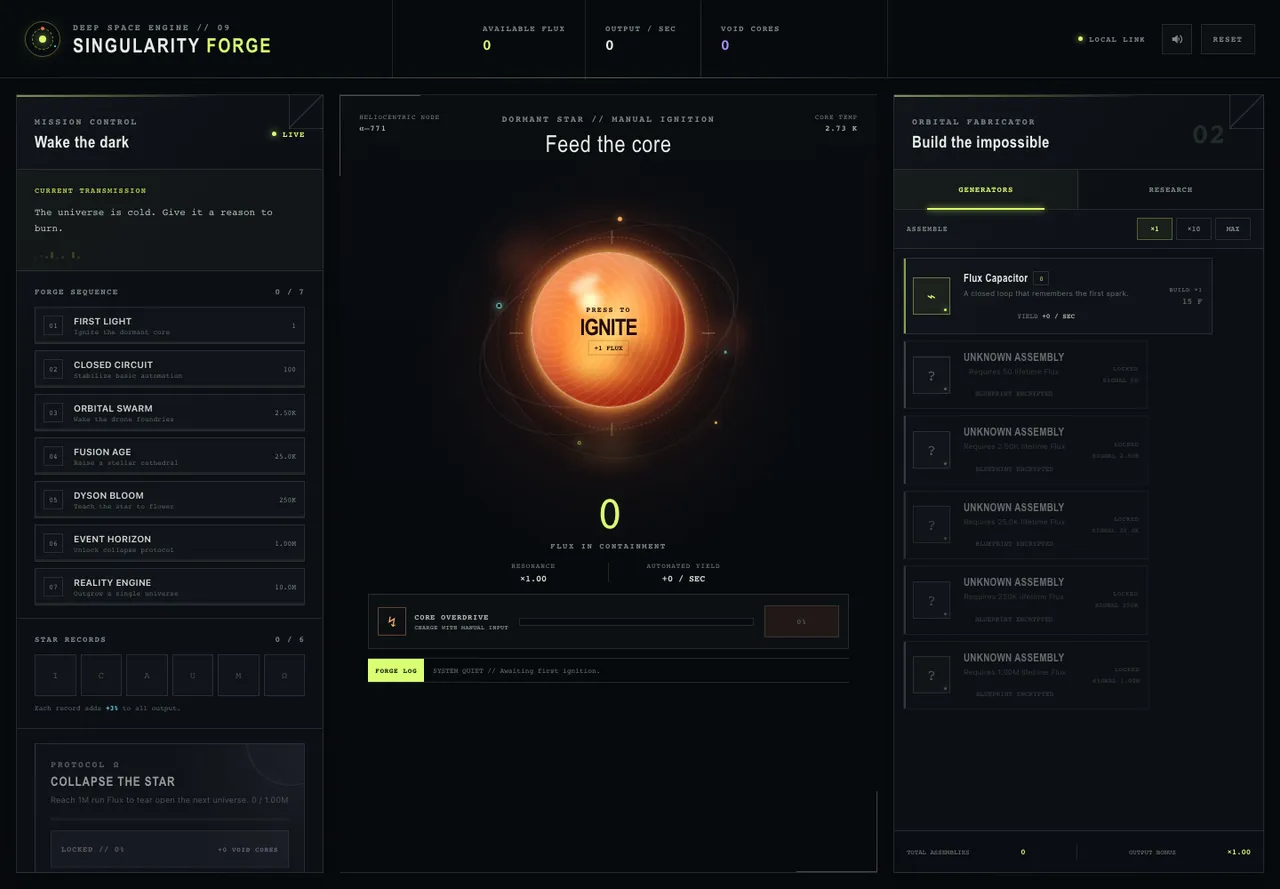Switch to the Generators tab
Image resolution: width=1280 pixels, height=889 pixels.
click(x=985, y=189)
